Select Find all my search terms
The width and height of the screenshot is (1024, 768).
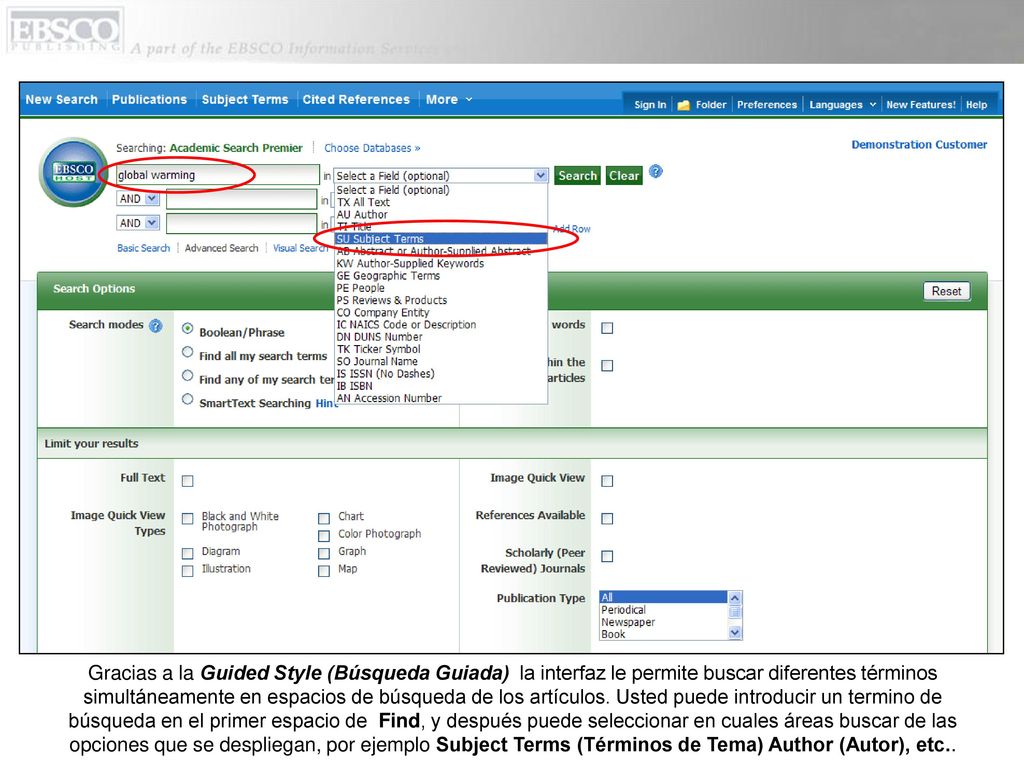pyautogui.click(x=187, y=353)
